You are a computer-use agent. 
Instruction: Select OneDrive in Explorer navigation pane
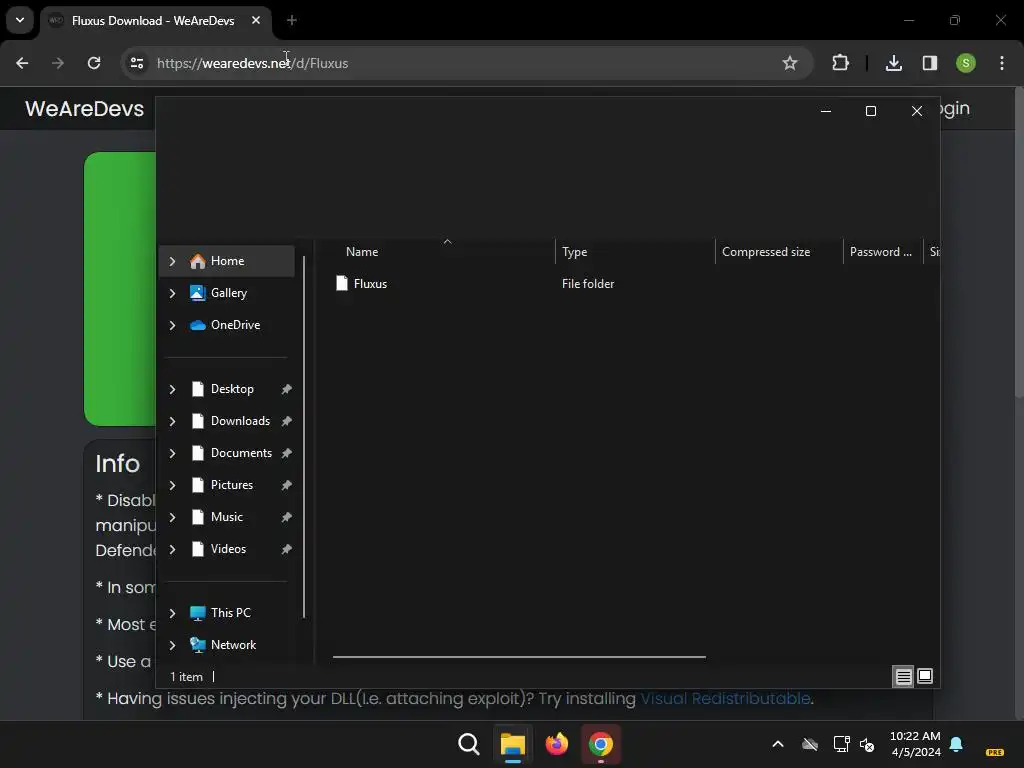227,325
